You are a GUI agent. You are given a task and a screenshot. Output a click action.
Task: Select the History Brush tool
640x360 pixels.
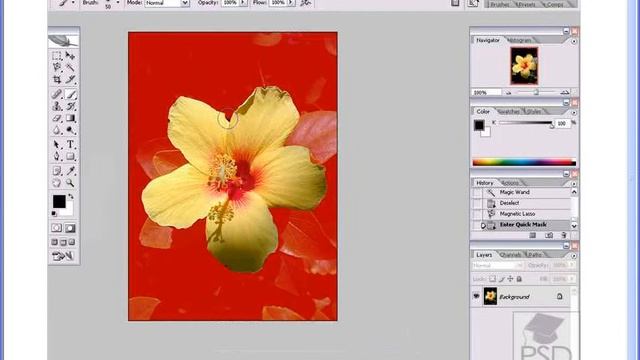coord(70,106)
